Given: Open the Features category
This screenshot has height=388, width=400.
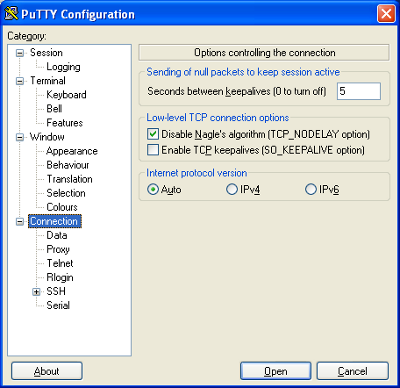Looking at the screenshot, I should [65, 123].
